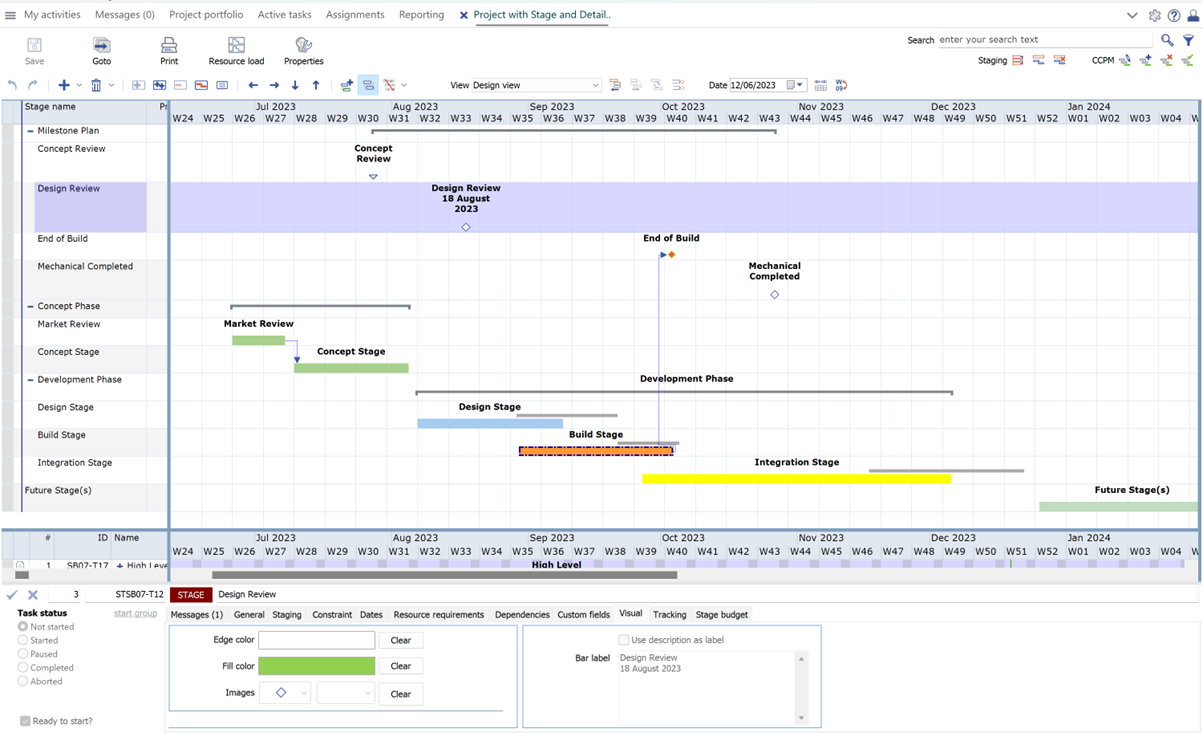Pick the Edge color swatch
This screenshot has height=733, width=1203.
[317, 640]
